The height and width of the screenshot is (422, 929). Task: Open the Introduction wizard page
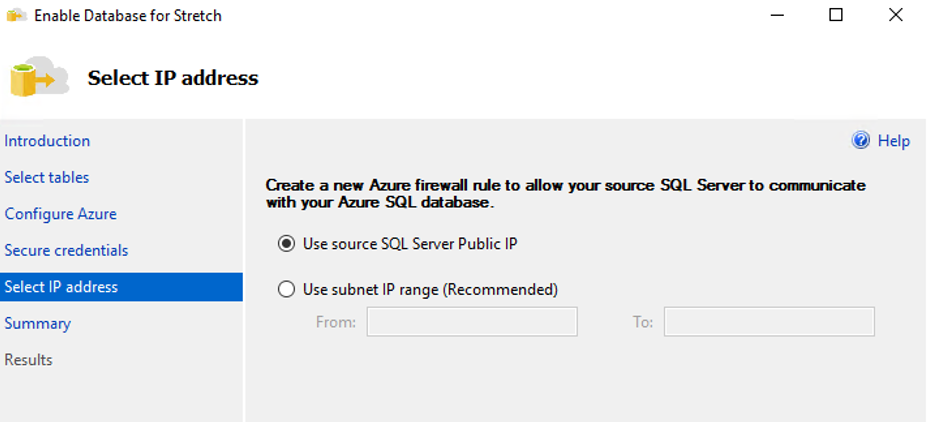coord(47,141)
